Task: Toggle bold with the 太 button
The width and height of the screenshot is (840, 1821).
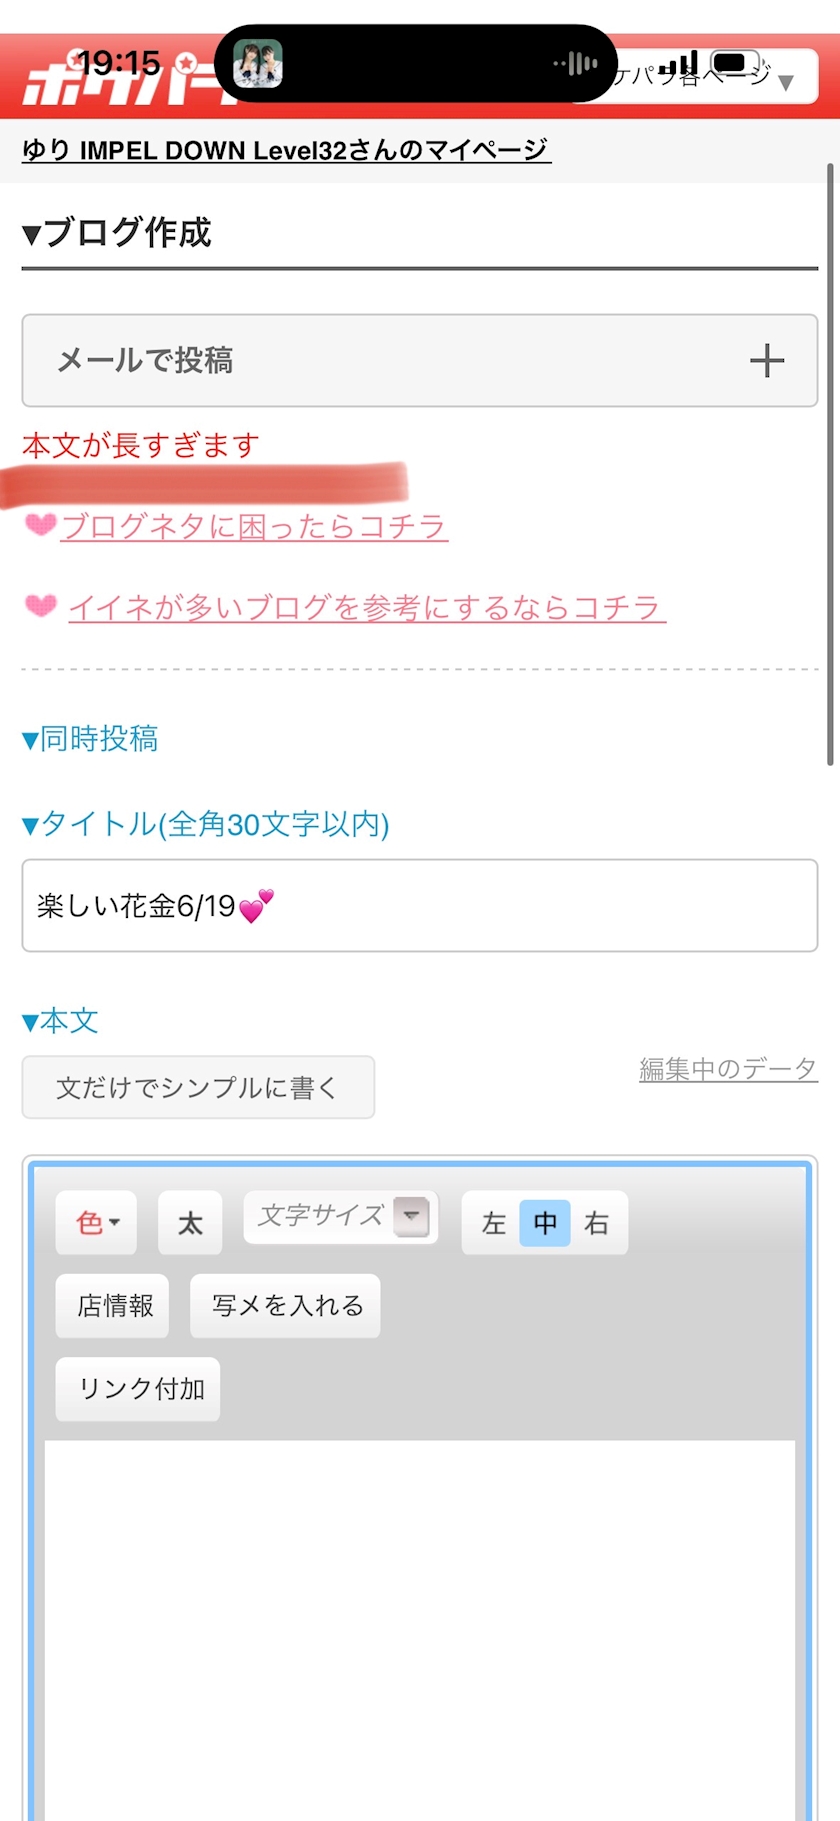Action: 190,1222
